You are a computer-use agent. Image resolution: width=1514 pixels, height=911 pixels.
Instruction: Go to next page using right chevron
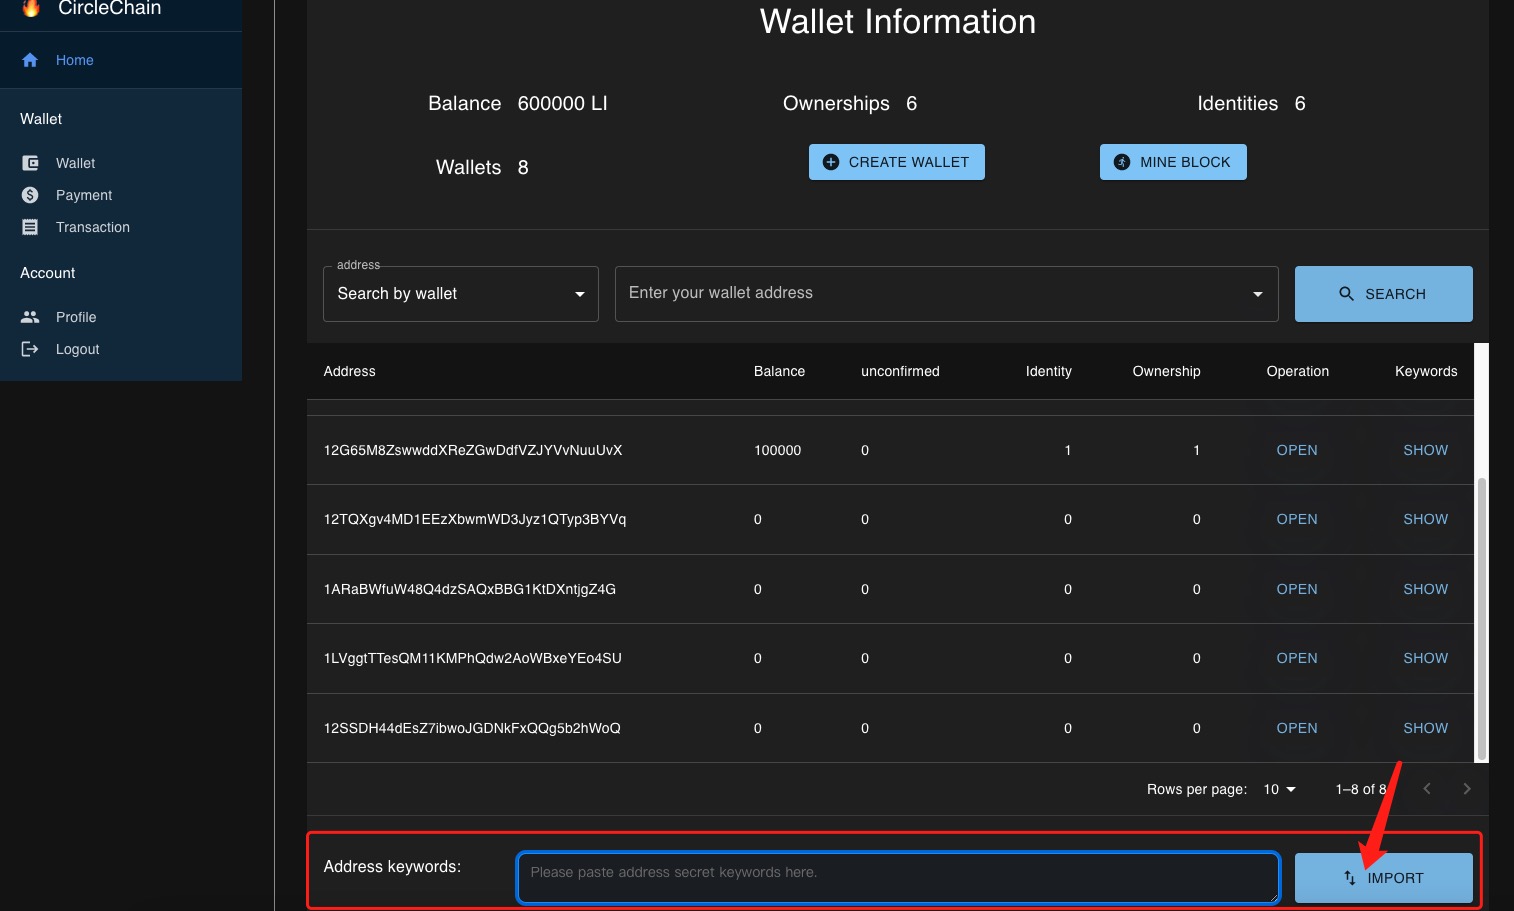coord(1466,789)
